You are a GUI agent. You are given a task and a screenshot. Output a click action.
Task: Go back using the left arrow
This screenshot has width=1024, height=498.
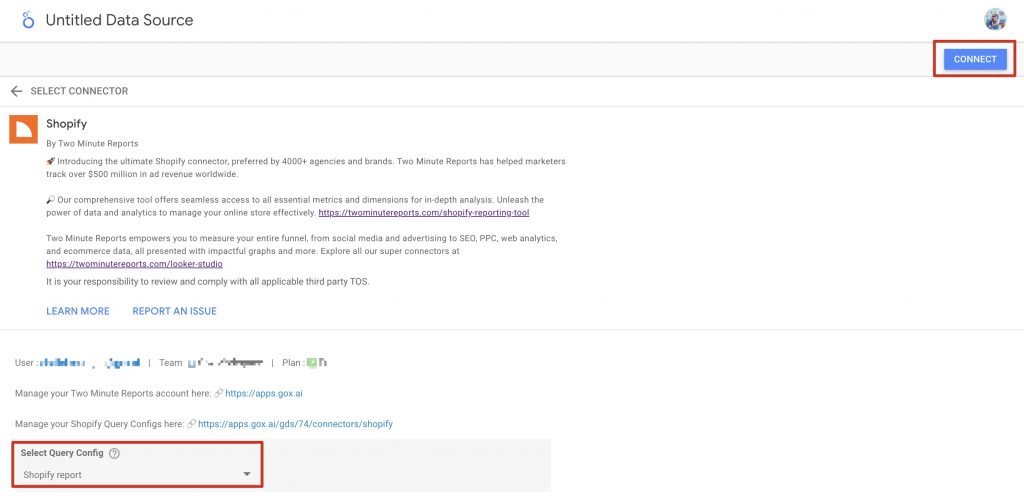tap(16, 91)
